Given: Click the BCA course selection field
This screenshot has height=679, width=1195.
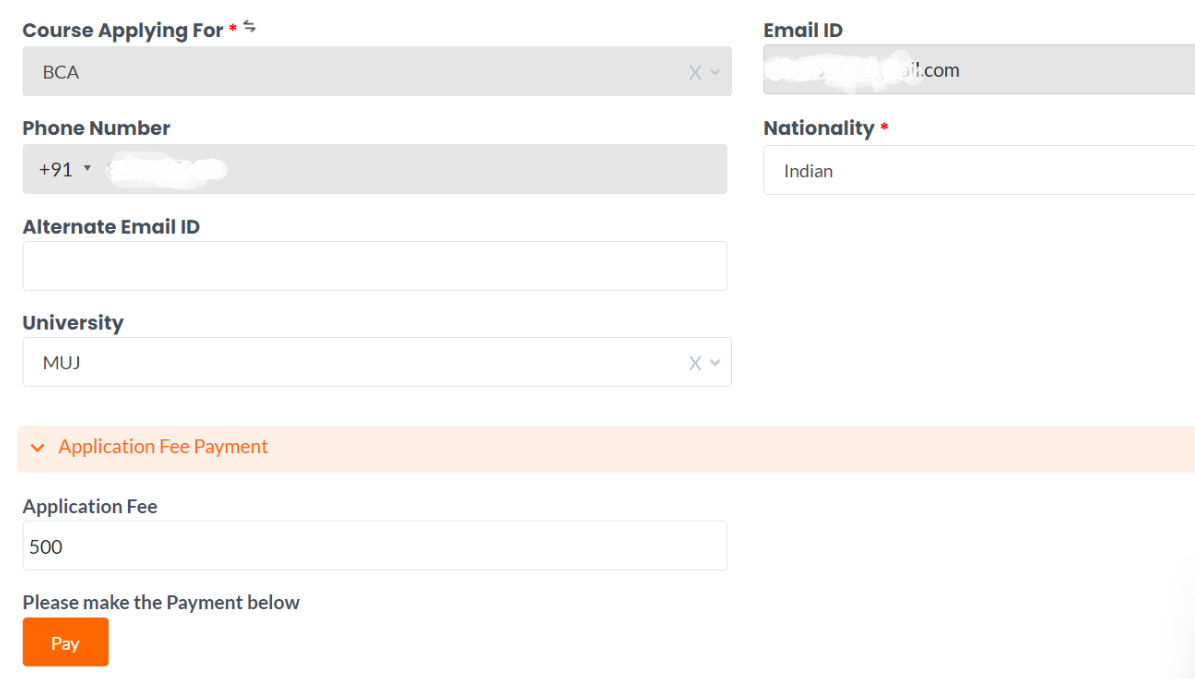Looking at the screenshot, I should pyautogui.click(x=350, y=72).
